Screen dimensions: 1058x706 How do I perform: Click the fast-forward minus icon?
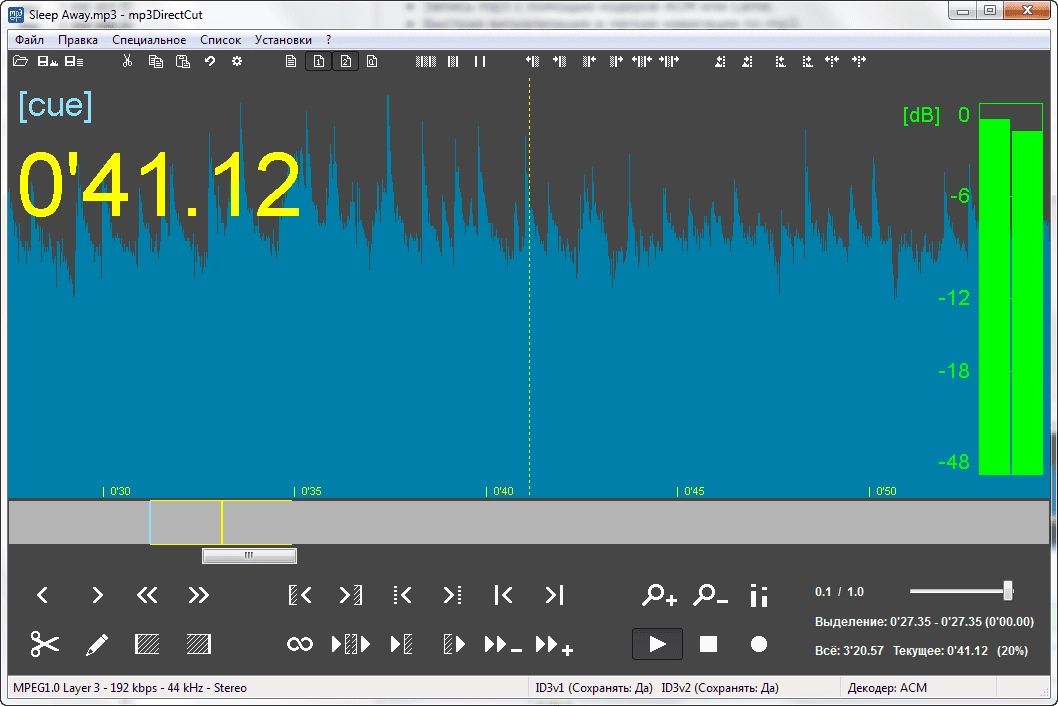point(503,645)
